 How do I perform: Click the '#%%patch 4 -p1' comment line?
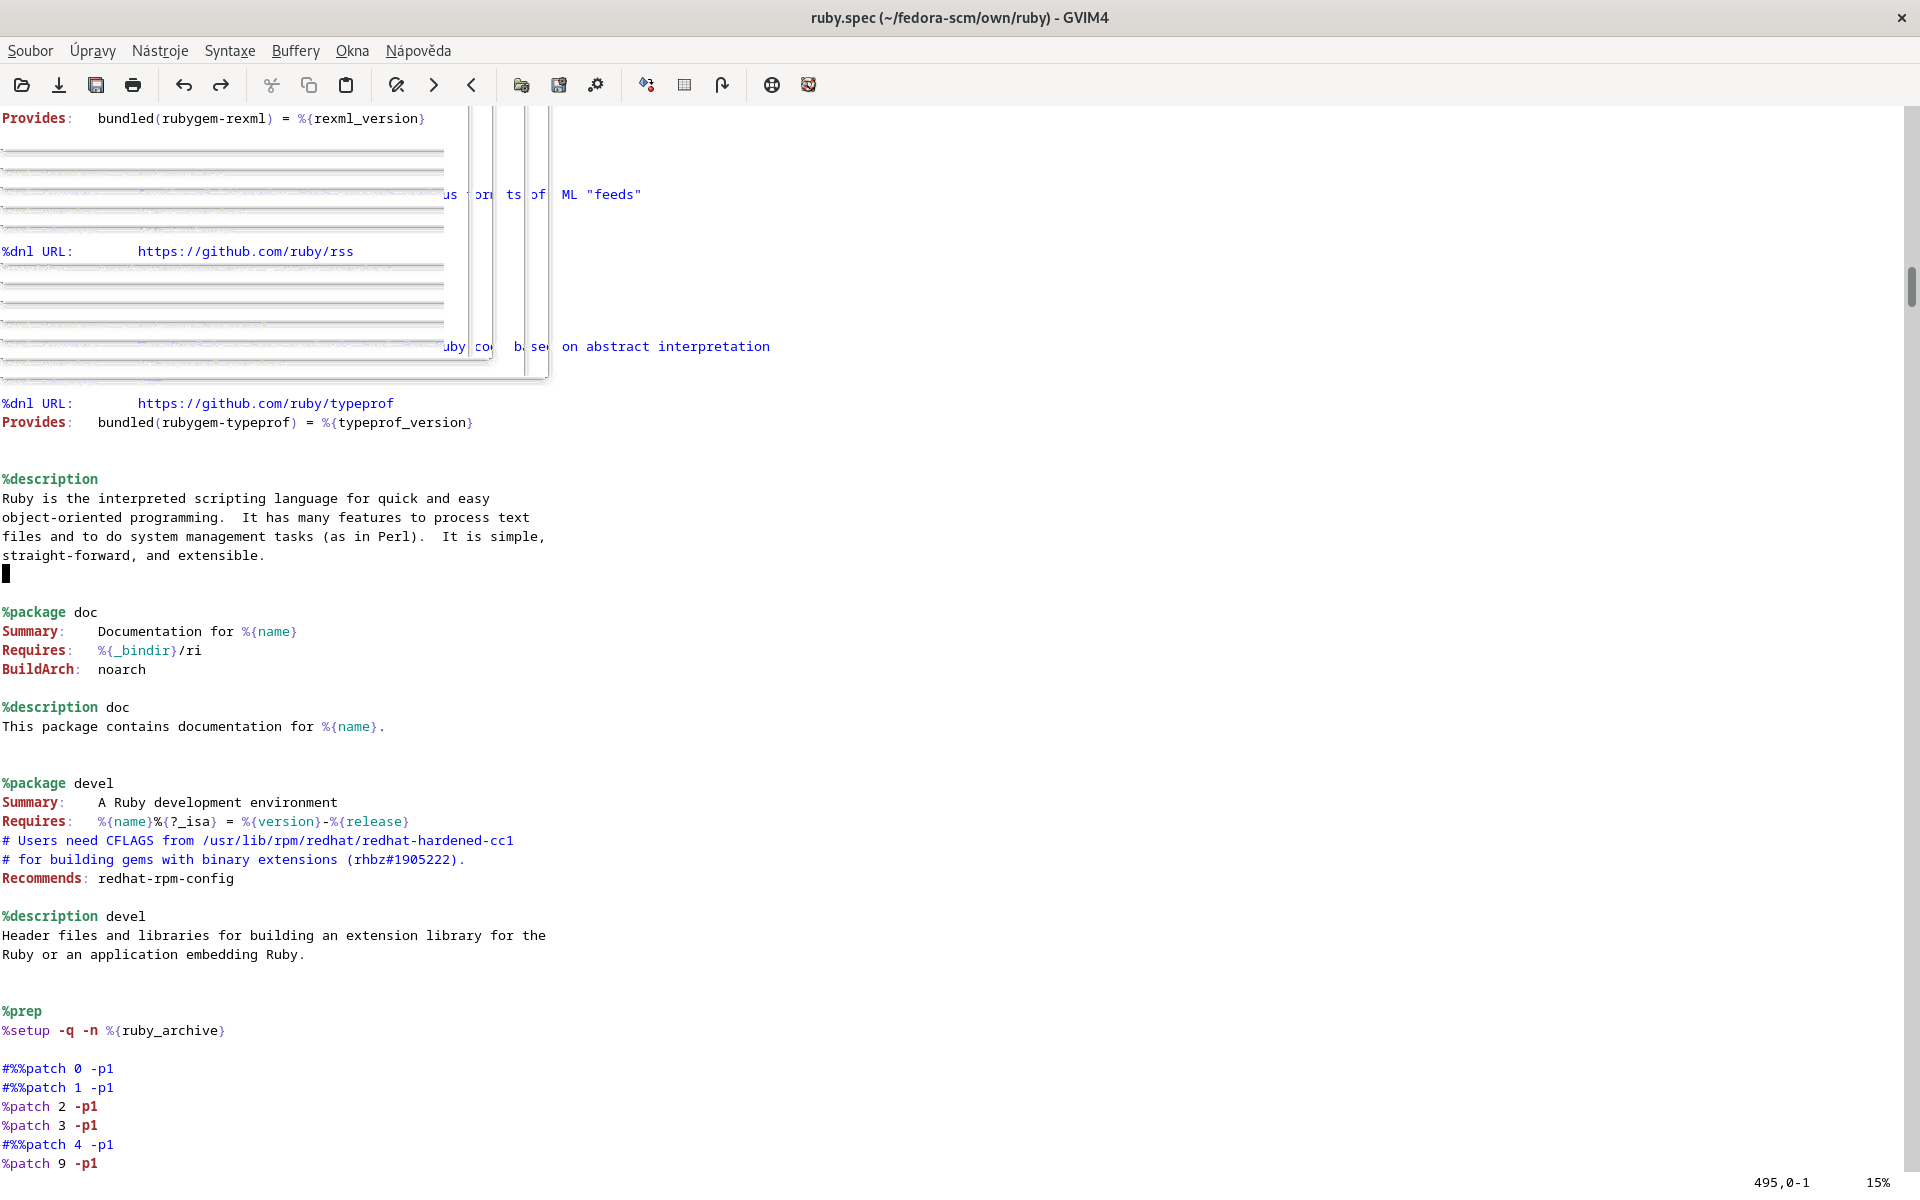[58, 1145]
